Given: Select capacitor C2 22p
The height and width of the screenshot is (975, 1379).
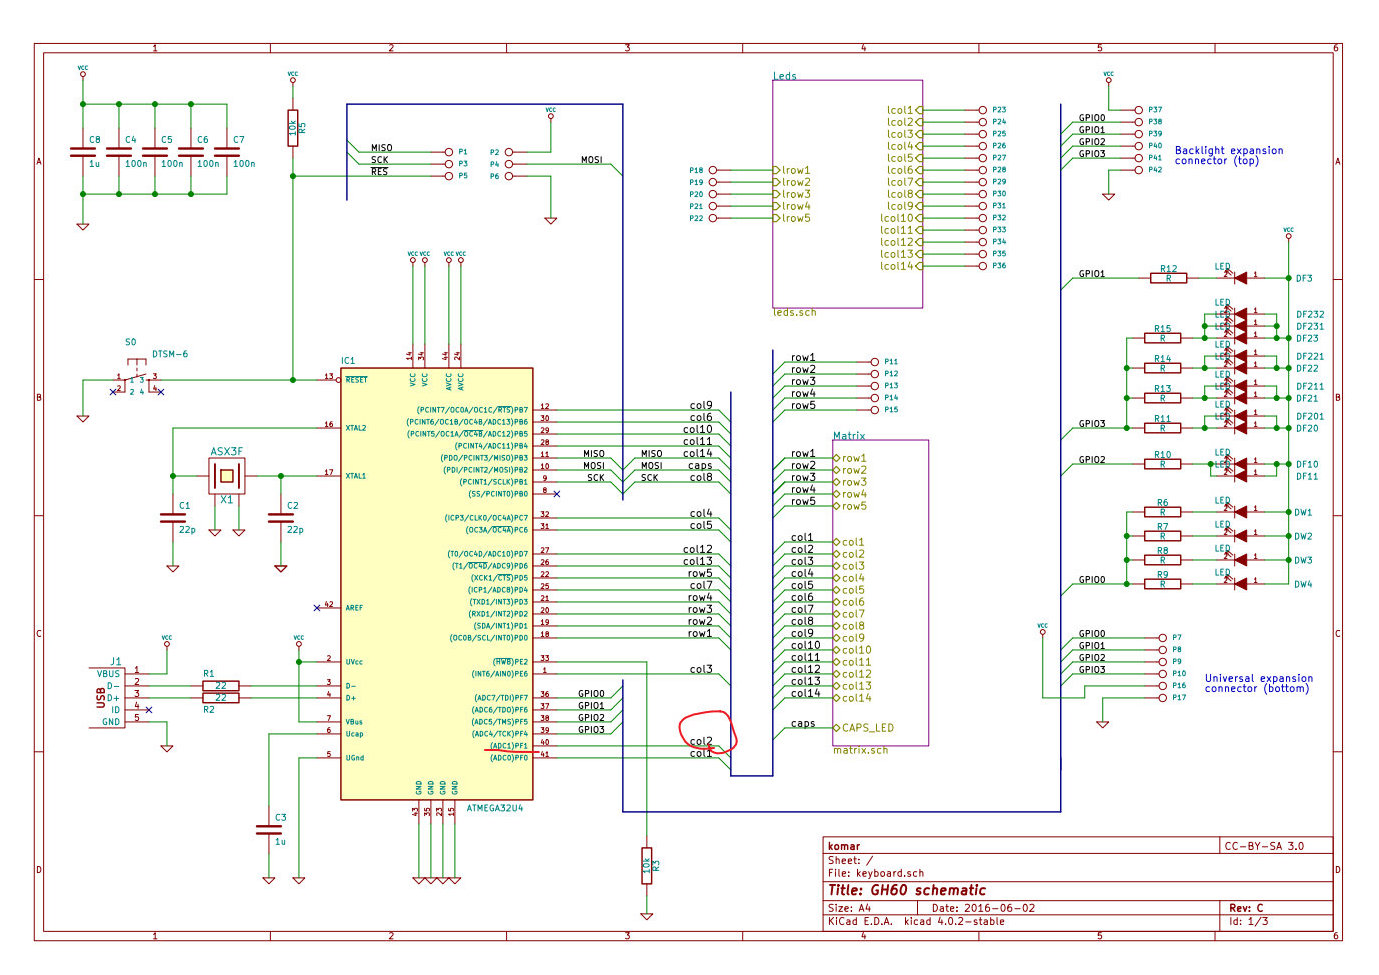Looking at the screenshot, I should 281,518.
